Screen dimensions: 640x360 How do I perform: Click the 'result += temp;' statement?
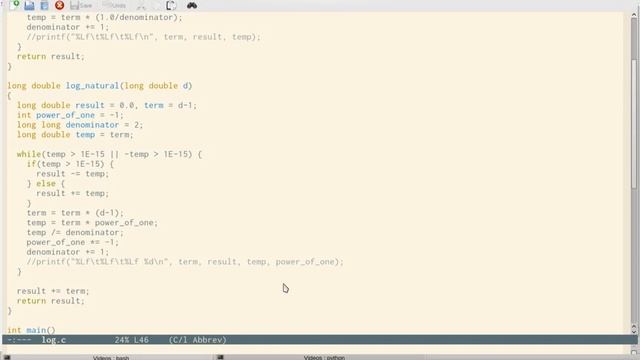point(73,193)
